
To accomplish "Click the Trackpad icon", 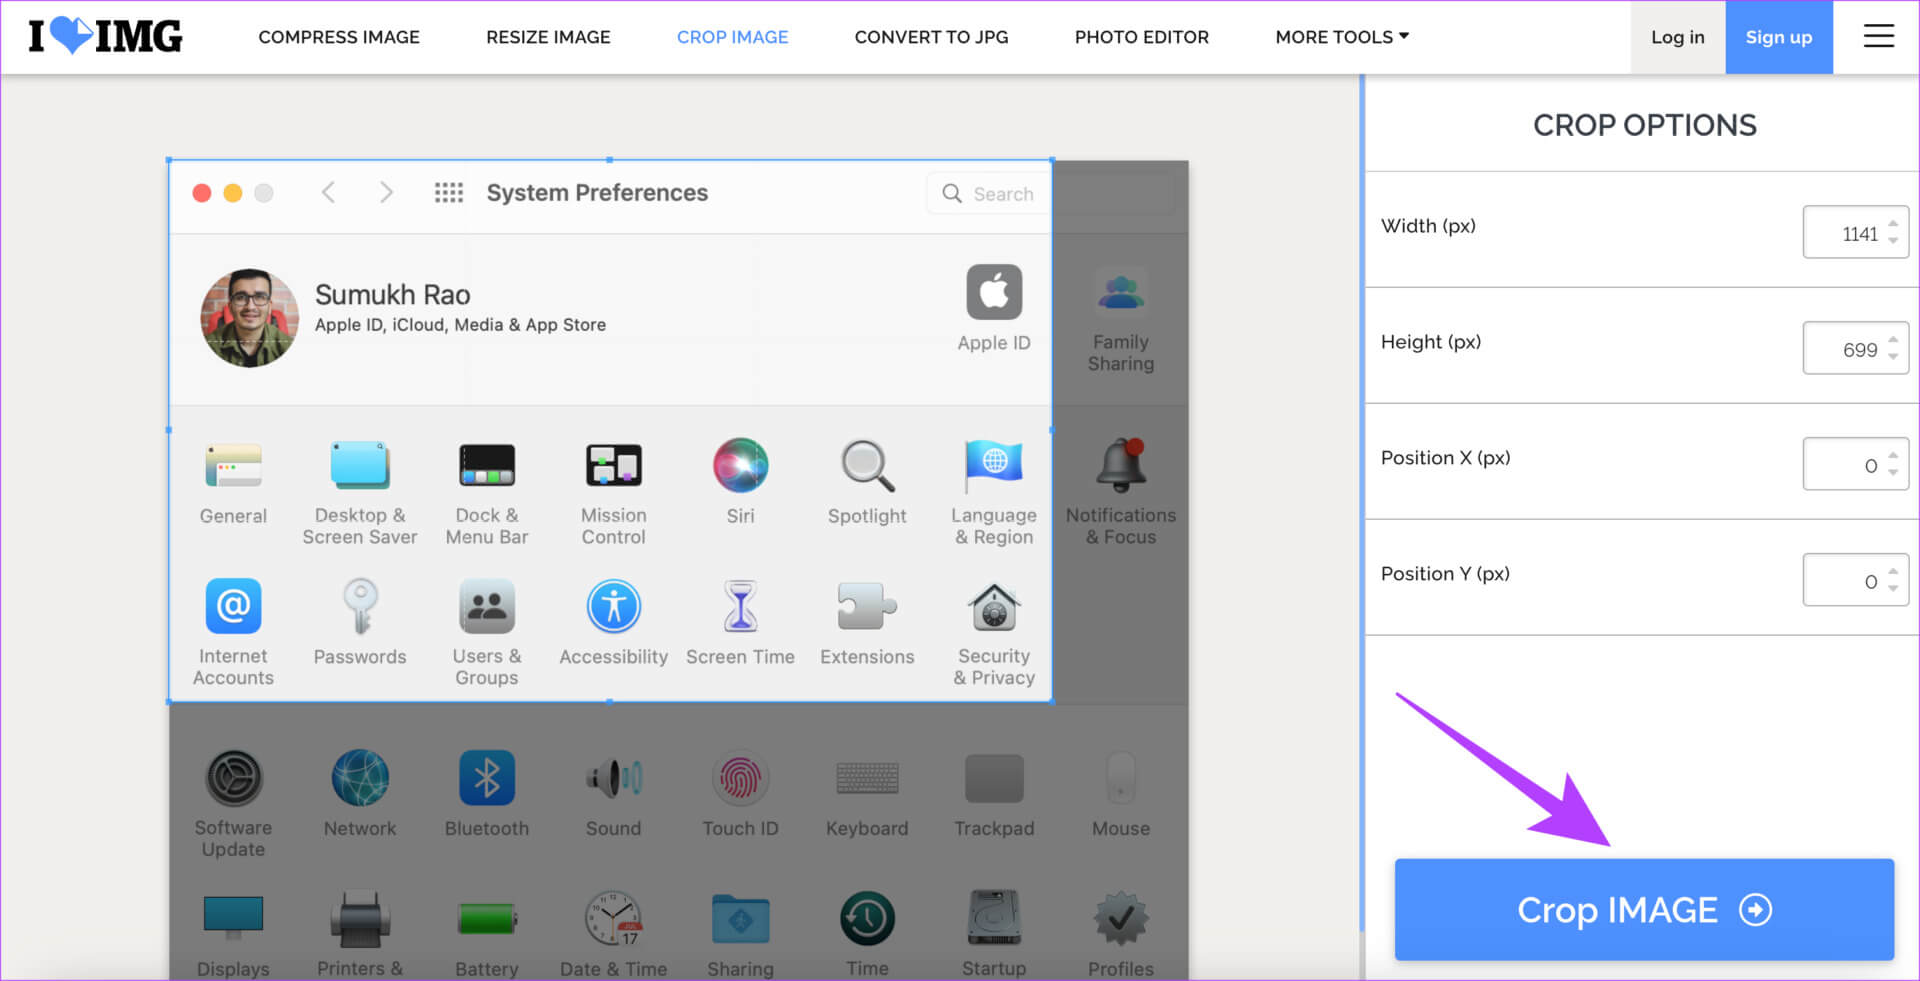I will click(x=993, y=778).
